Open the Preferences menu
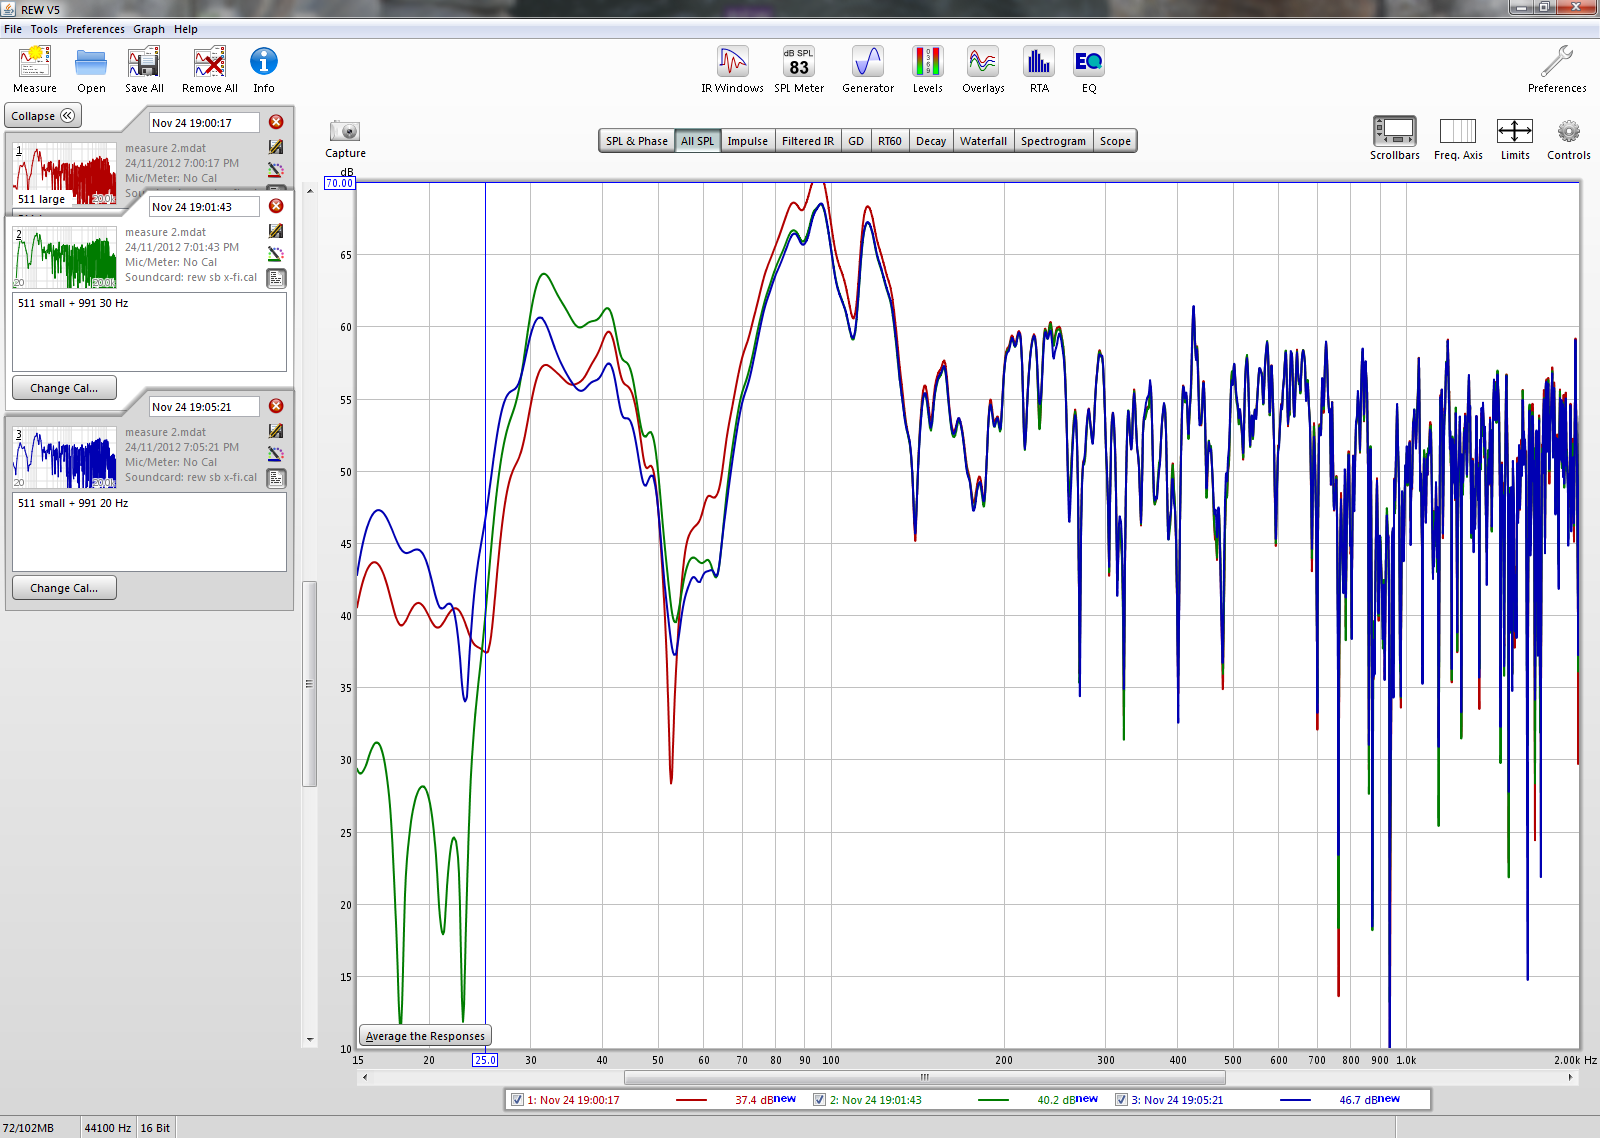The width and height of the screenshot is (1600, 1138). click(x=95, y=29)
